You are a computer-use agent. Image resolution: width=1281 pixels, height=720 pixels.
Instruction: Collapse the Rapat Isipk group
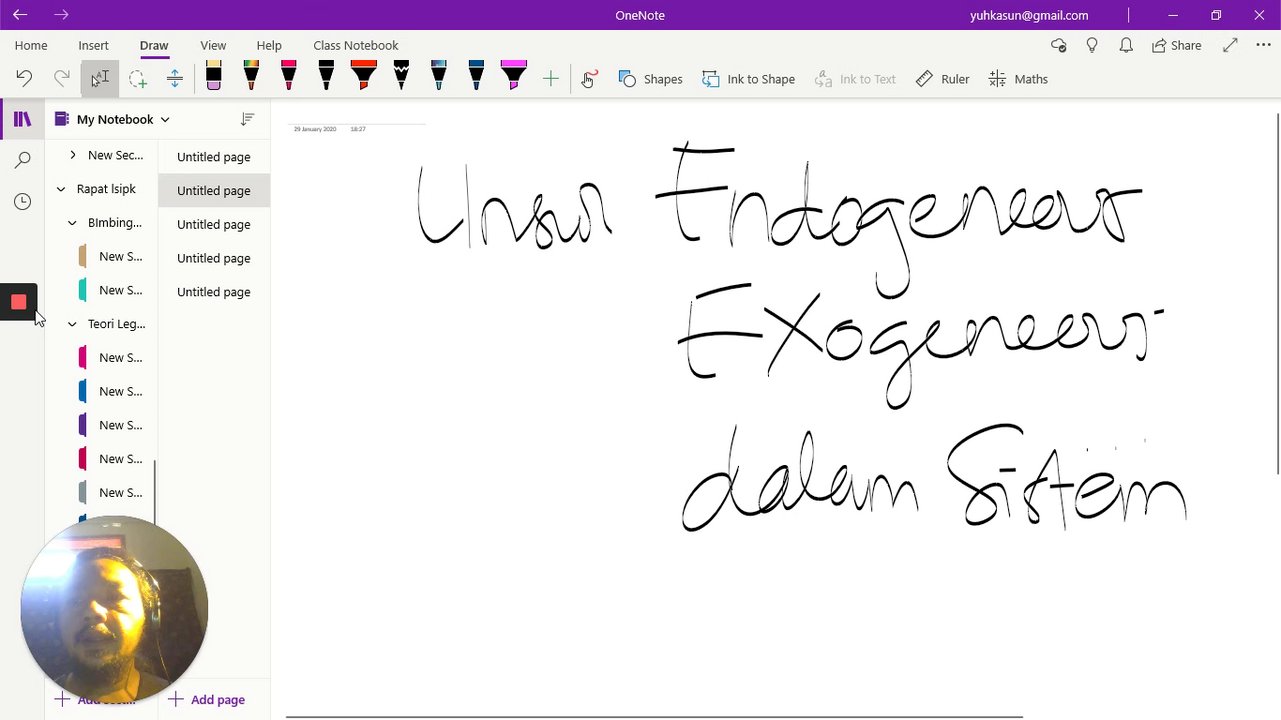pyautogui.click(x=61, y=189)
